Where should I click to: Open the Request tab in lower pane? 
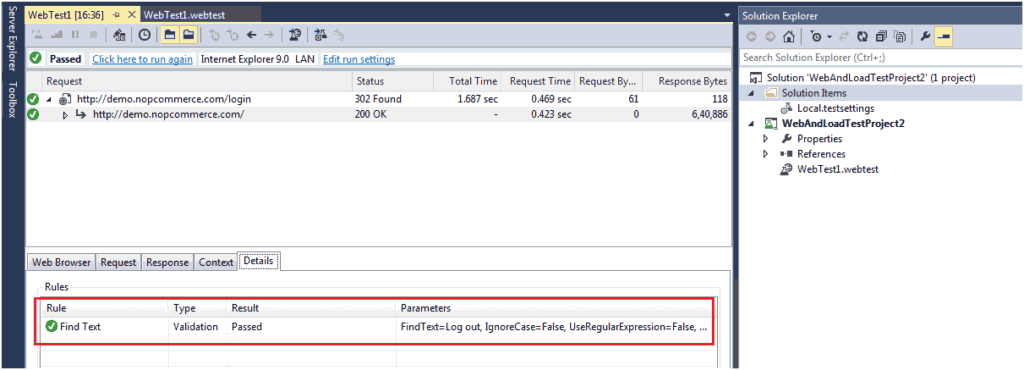(118, 262)
